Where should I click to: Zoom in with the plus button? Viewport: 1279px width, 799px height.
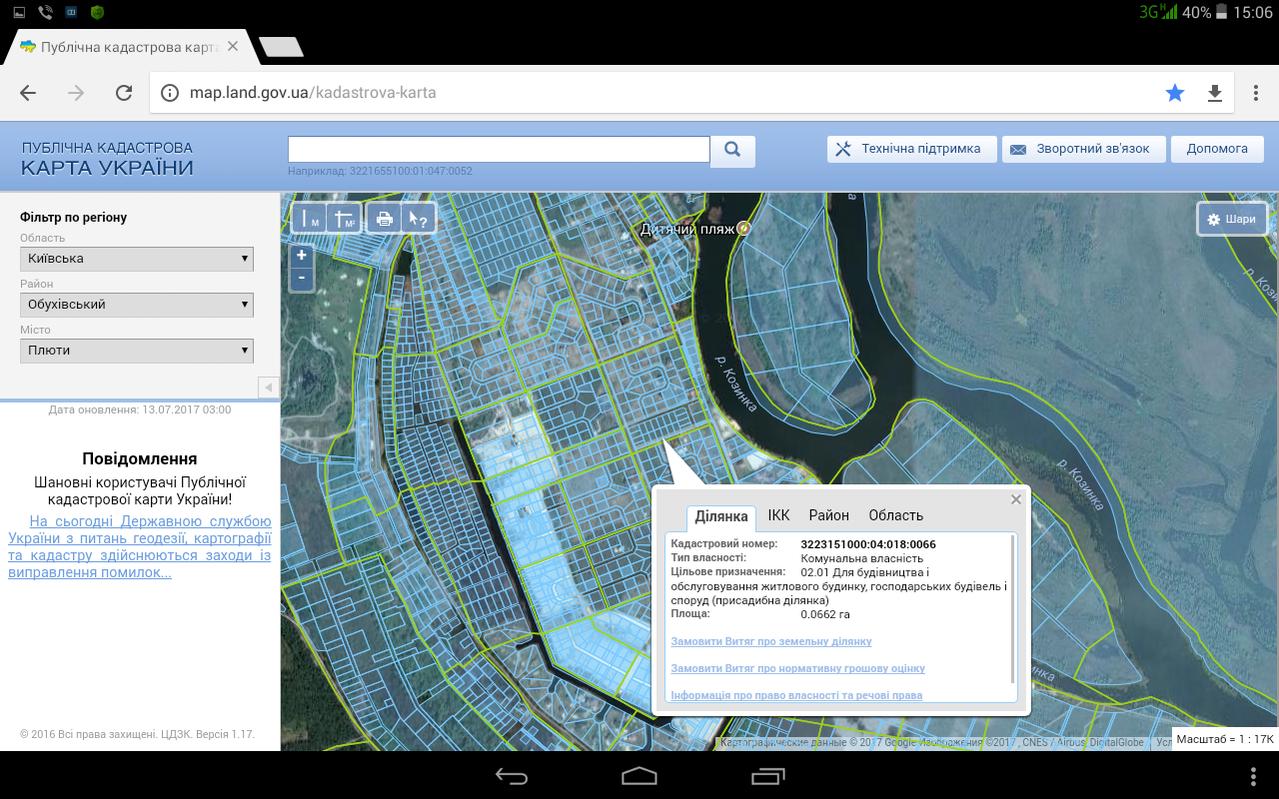tap(301, 255)
